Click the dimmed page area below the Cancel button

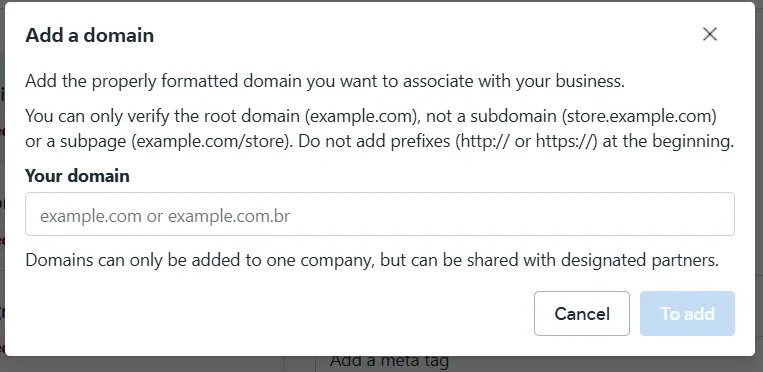(x=581, y=364)
